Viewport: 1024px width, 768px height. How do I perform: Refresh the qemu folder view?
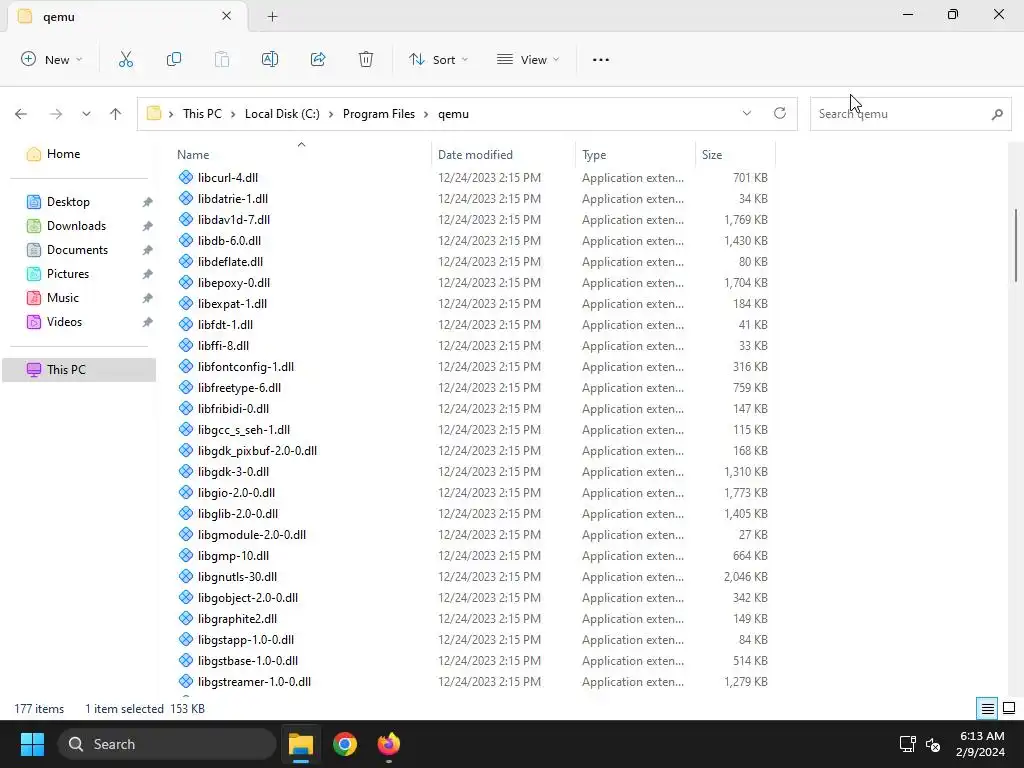click(x=780, y=113)
